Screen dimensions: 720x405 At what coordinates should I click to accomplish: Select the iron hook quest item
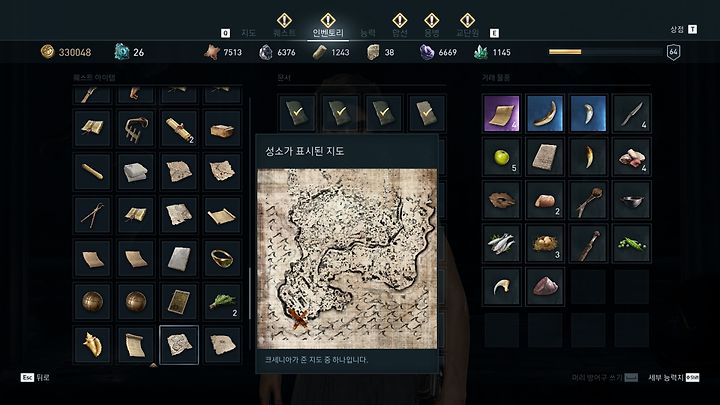pyautogui.click(x=136, y=129)
